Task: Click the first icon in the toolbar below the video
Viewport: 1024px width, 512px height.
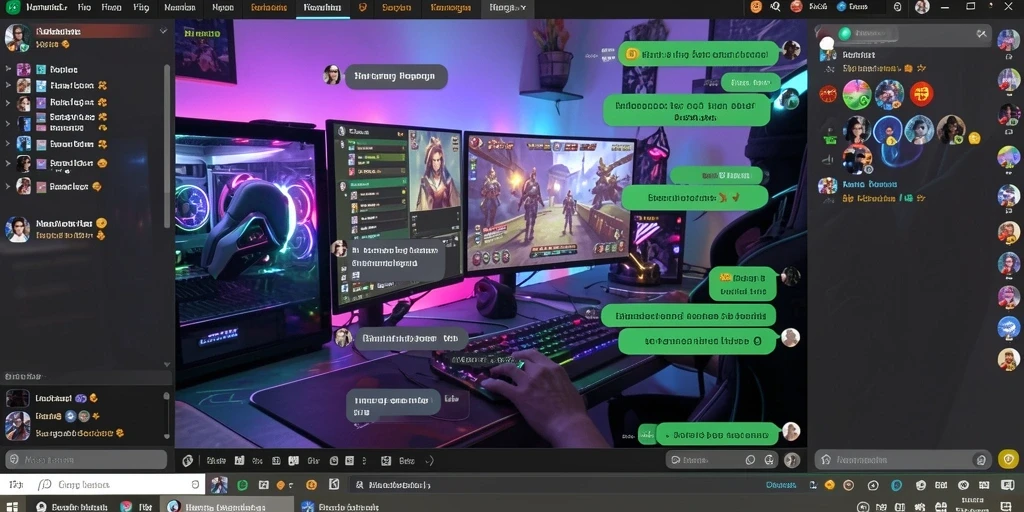Action: [x=187, y=461]
